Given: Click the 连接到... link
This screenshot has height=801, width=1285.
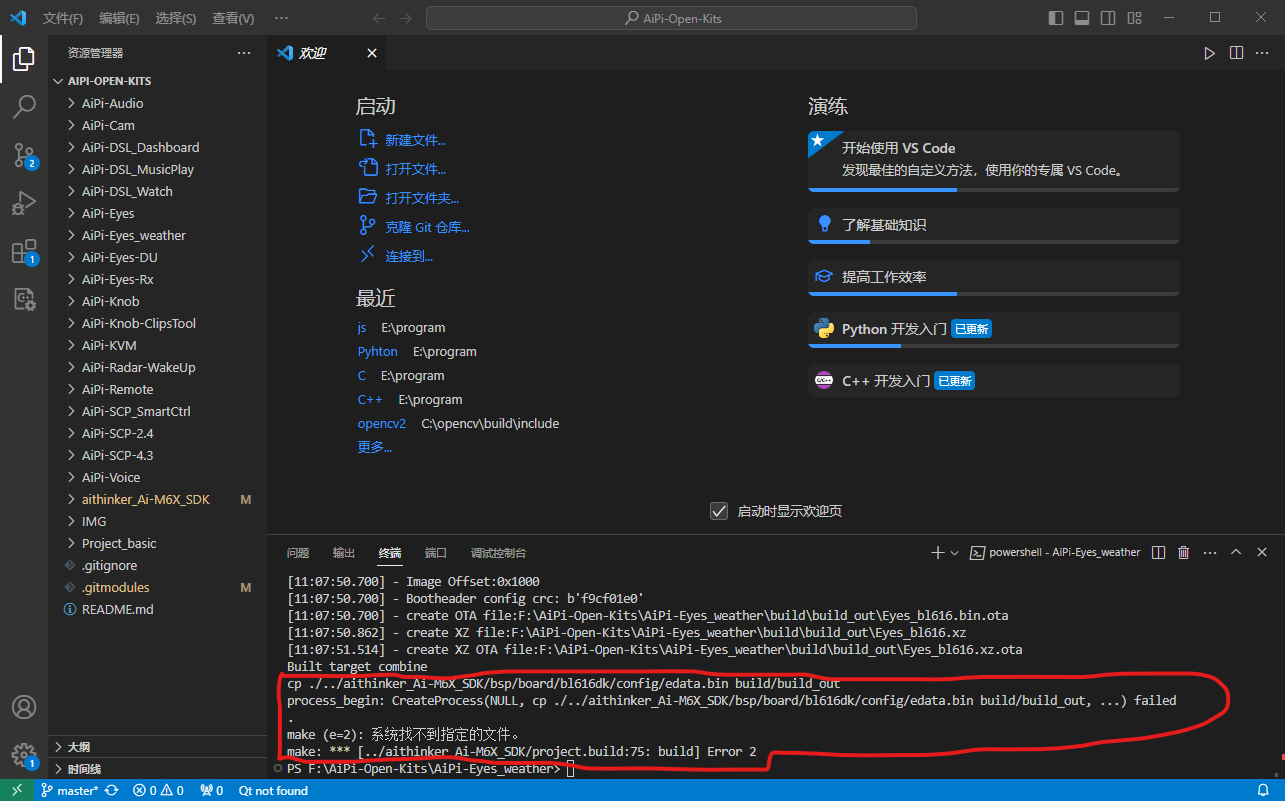Looking at the screenshot, I should tap(409, 256).
